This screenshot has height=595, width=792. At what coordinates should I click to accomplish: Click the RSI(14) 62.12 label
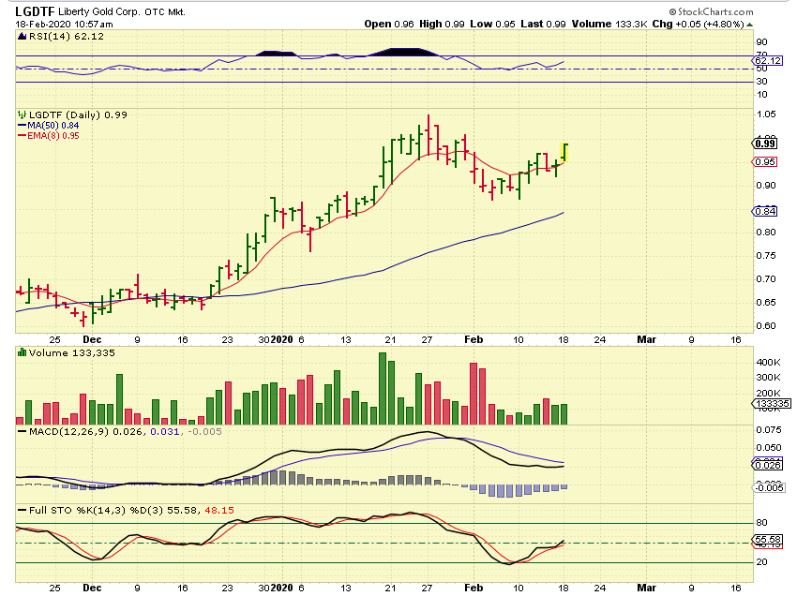tap(66, 36)
